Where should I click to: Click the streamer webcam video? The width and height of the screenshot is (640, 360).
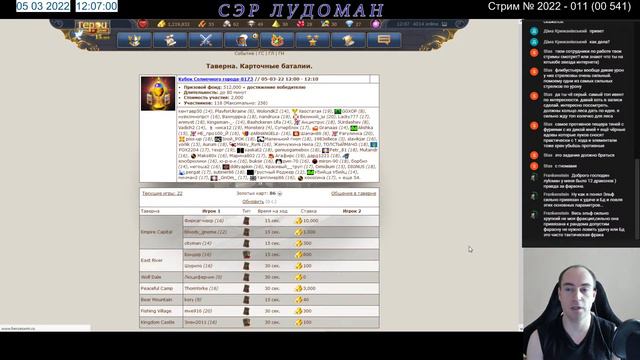581,304
